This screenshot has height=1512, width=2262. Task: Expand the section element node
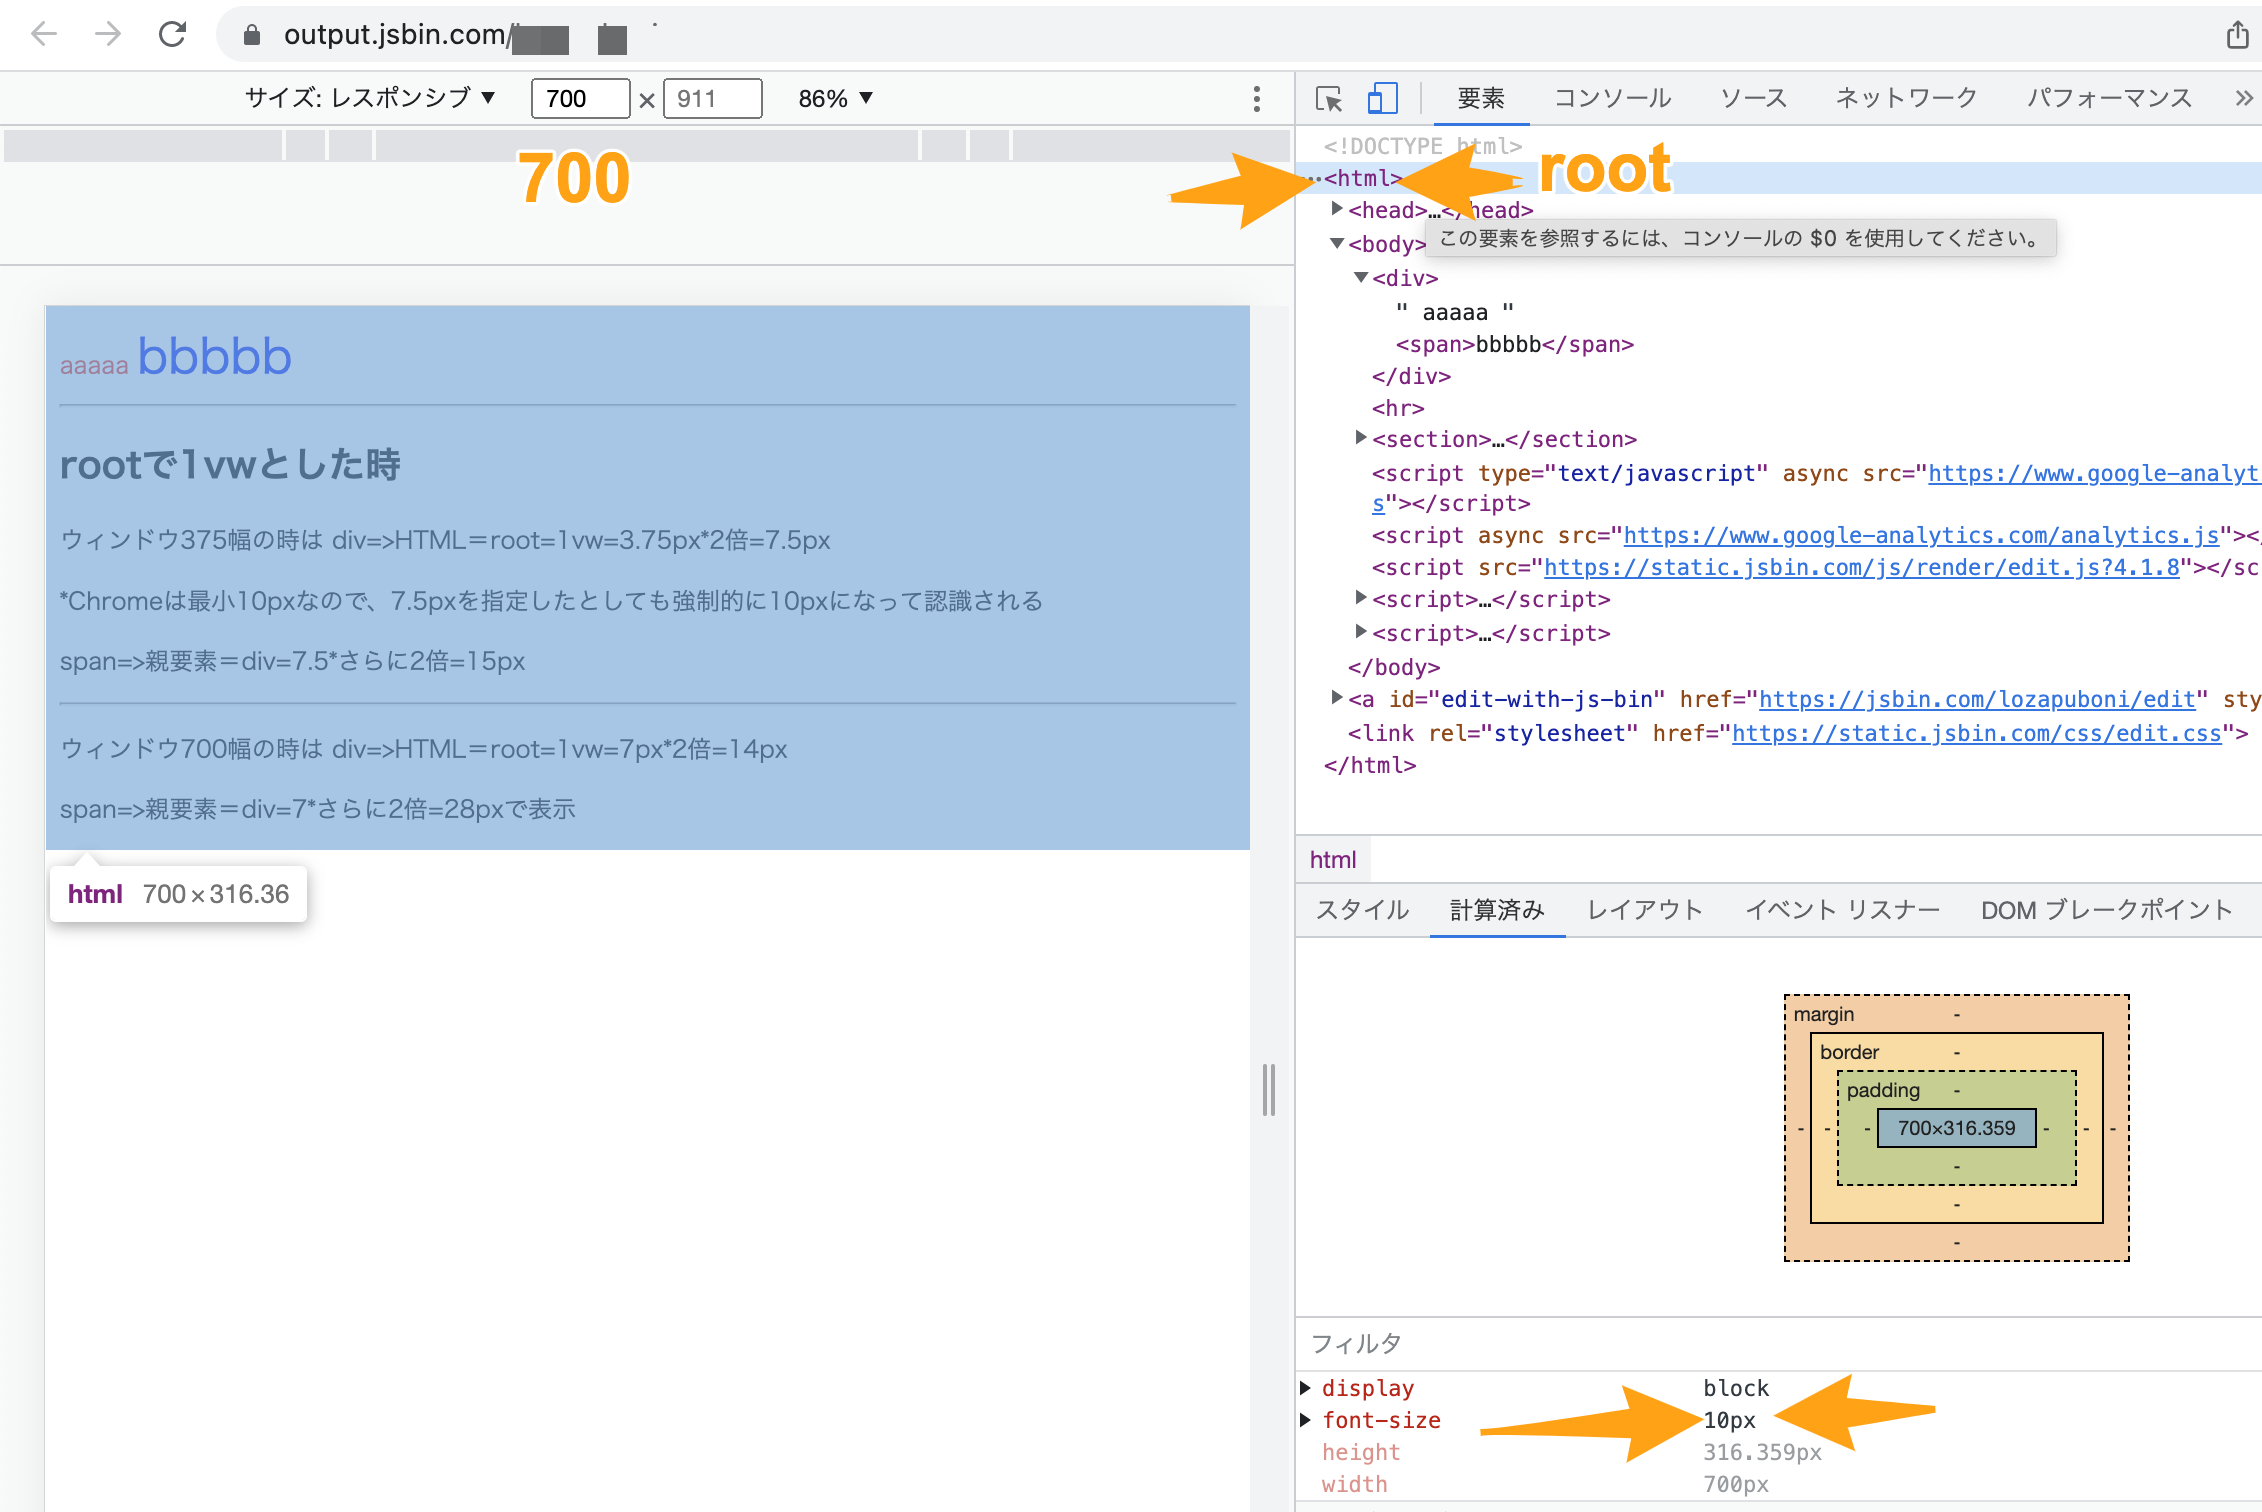pos(1361,438)
